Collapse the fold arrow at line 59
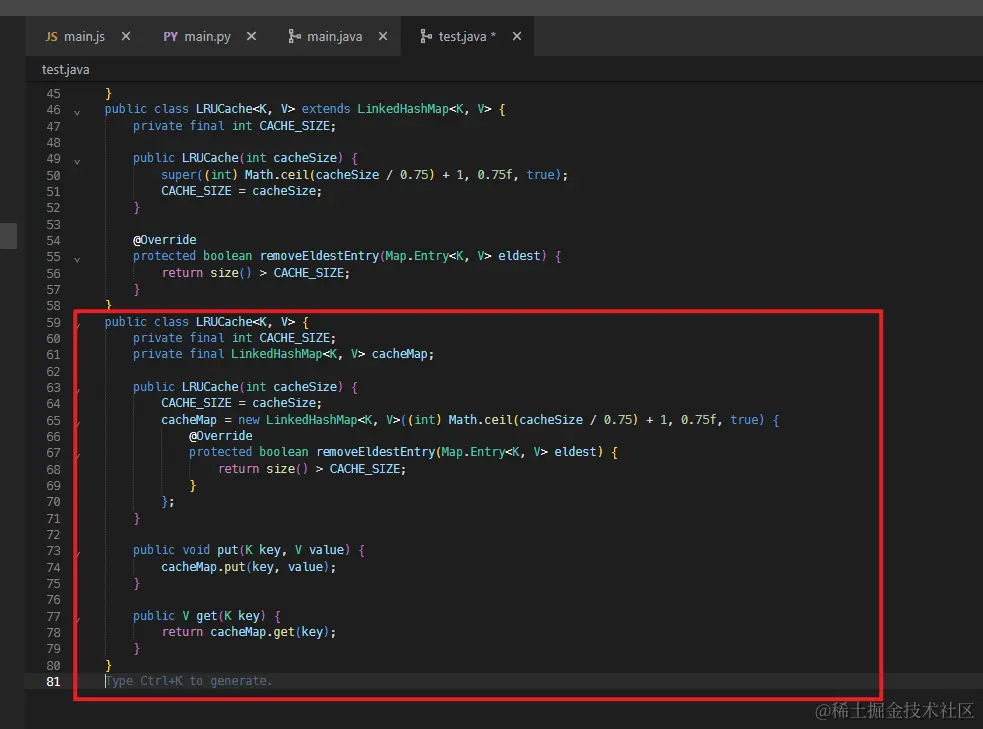Screen dimensions: 983x729 pos(78,325)
